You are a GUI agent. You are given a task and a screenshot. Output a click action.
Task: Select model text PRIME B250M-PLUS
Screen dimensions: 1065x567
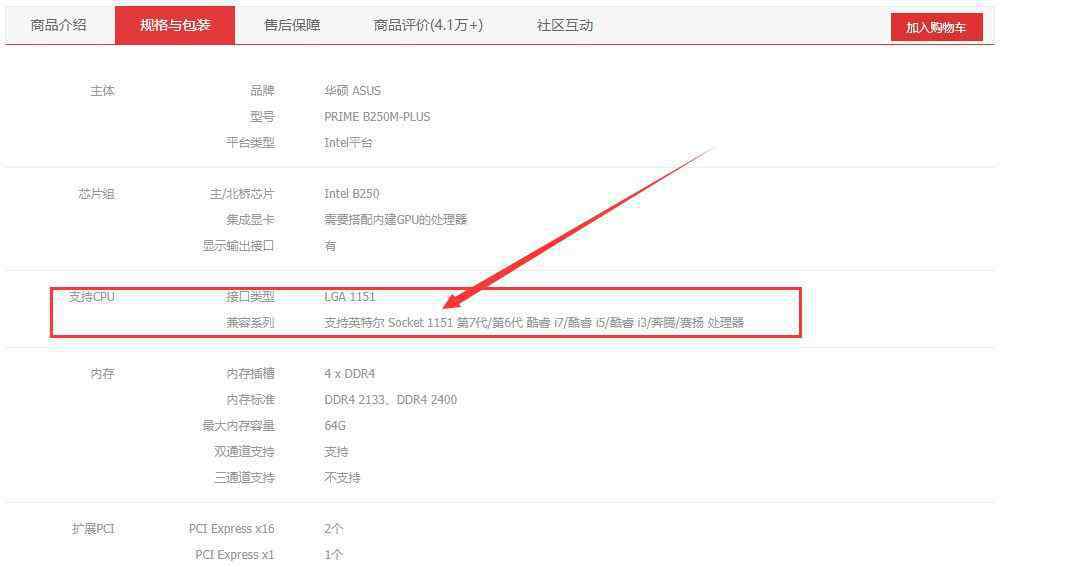click(377, 117)
